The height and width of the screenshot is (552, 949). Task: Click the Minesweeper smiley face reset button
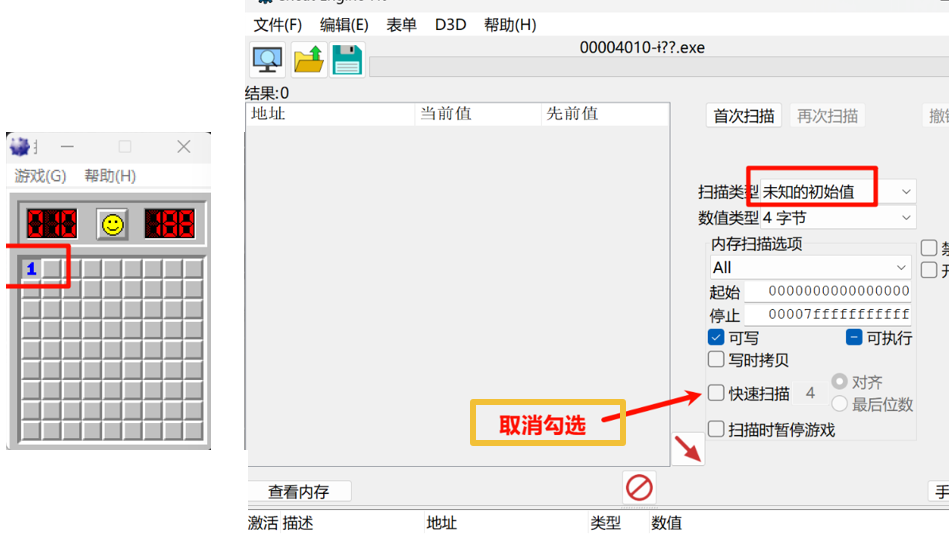point(112,225)
